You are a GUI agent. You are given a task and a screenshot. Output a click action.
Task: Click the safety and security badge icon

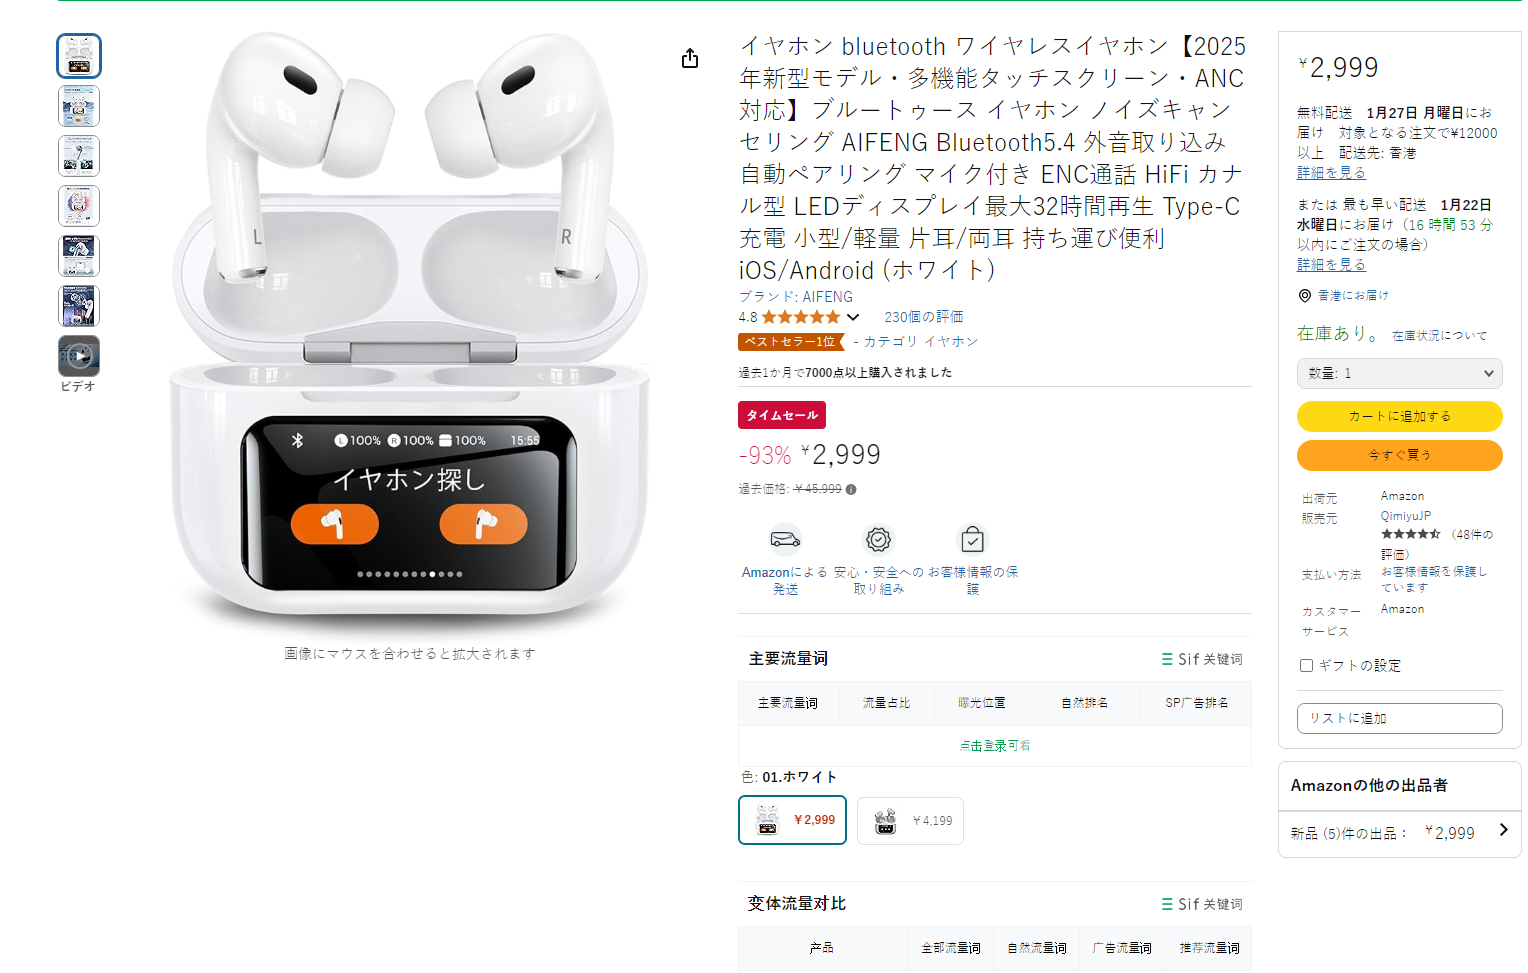[x=878, y=540]
